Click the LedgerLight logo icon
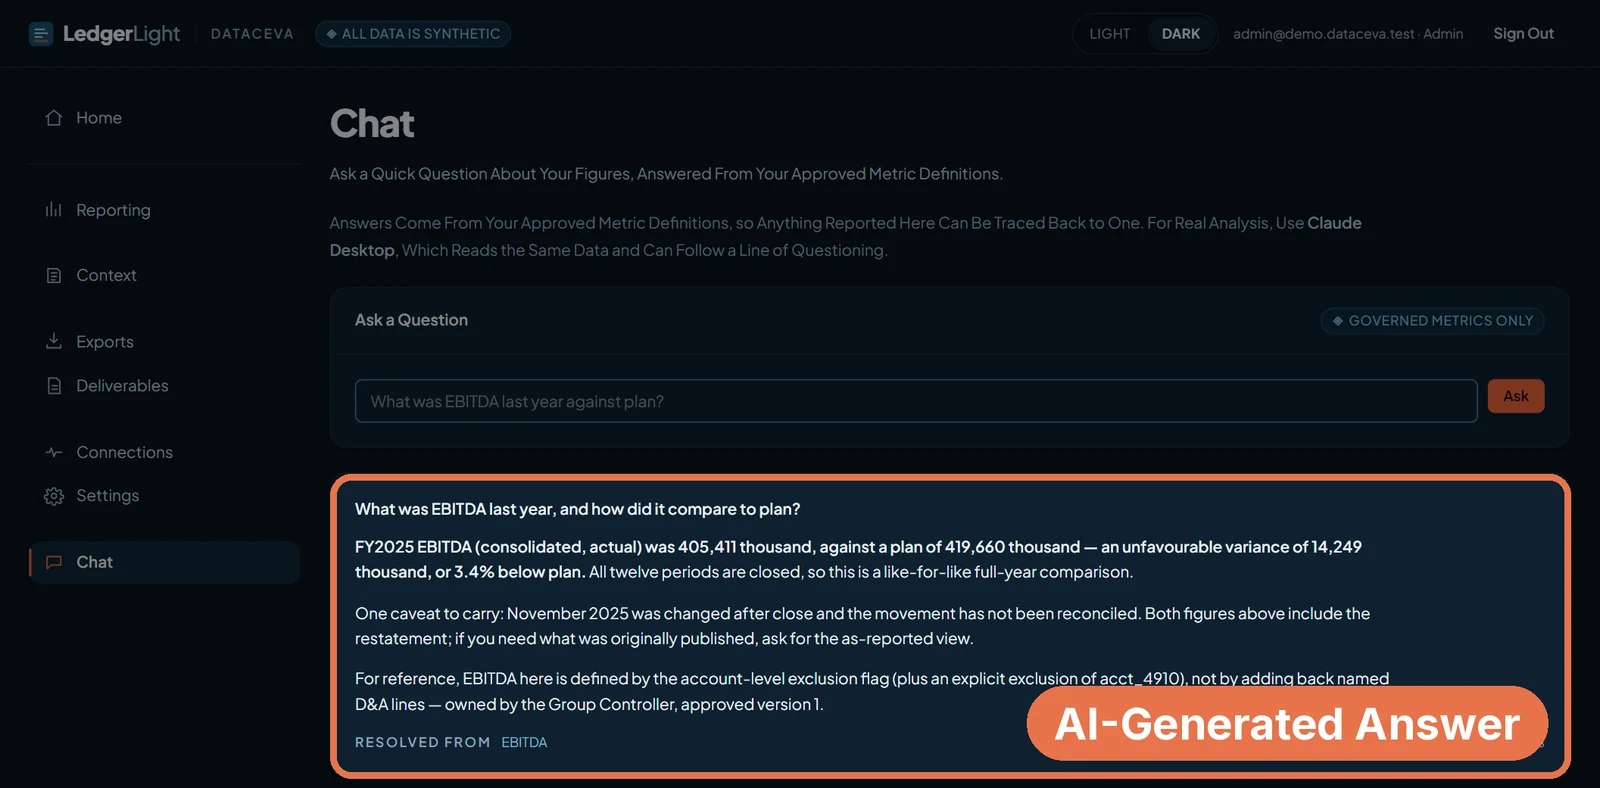 [41, 34]
